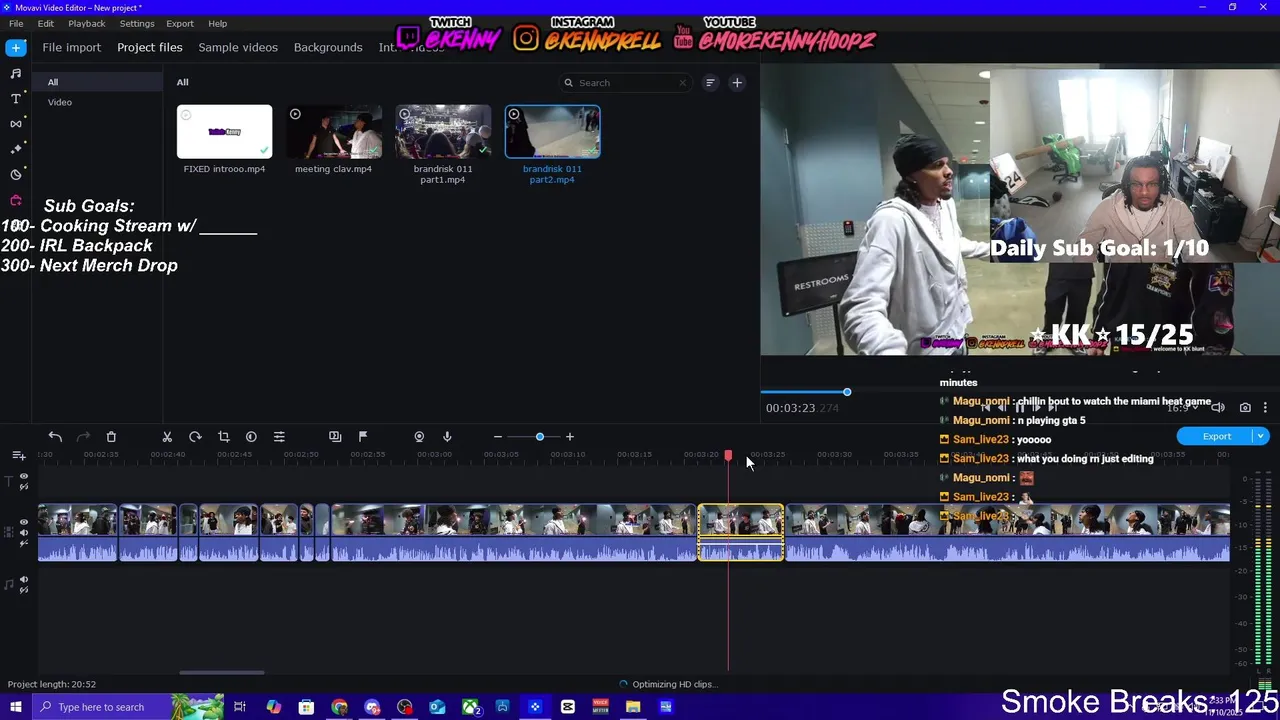
Task: Open the Sounds music-note panel
Action: (16, 73)
